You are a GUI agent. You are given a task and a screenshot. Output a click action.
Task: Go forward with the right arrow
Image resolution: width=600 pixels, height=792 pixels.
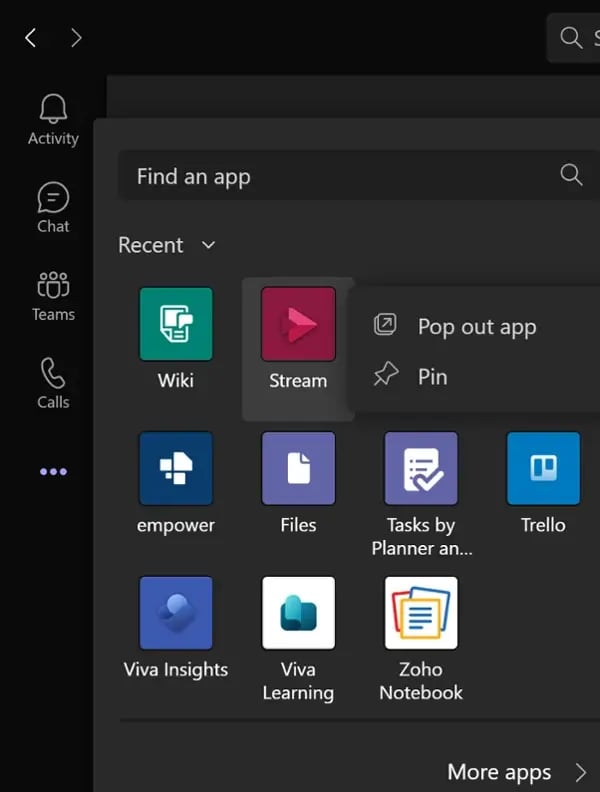tap(76, 38)
